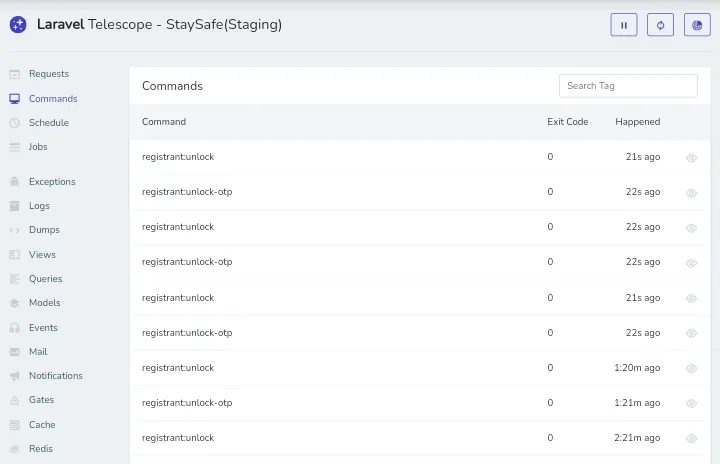Navigate to Models
720x464 pixels.
pyautogui.click(x=45, y=303)
